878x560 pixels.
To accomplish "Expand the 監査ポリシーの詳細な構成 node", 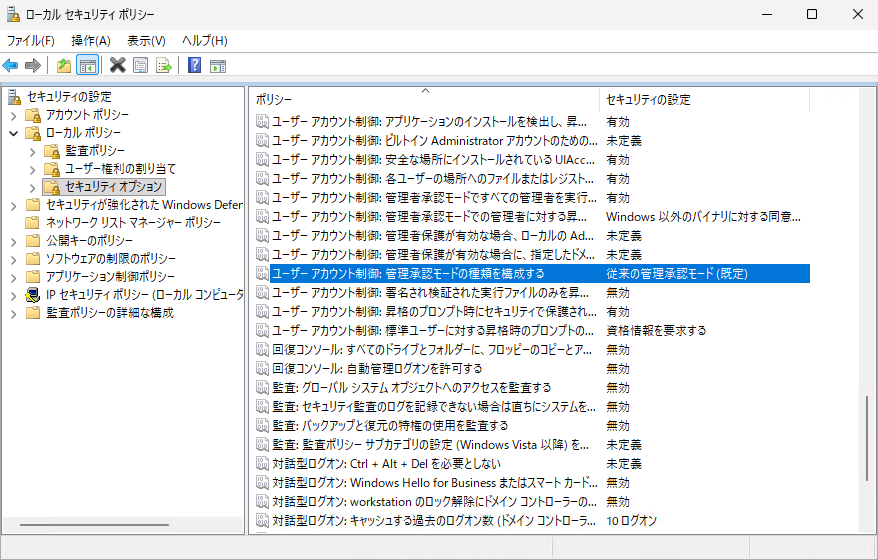I will pyautogui.click(x=14, y=314).
